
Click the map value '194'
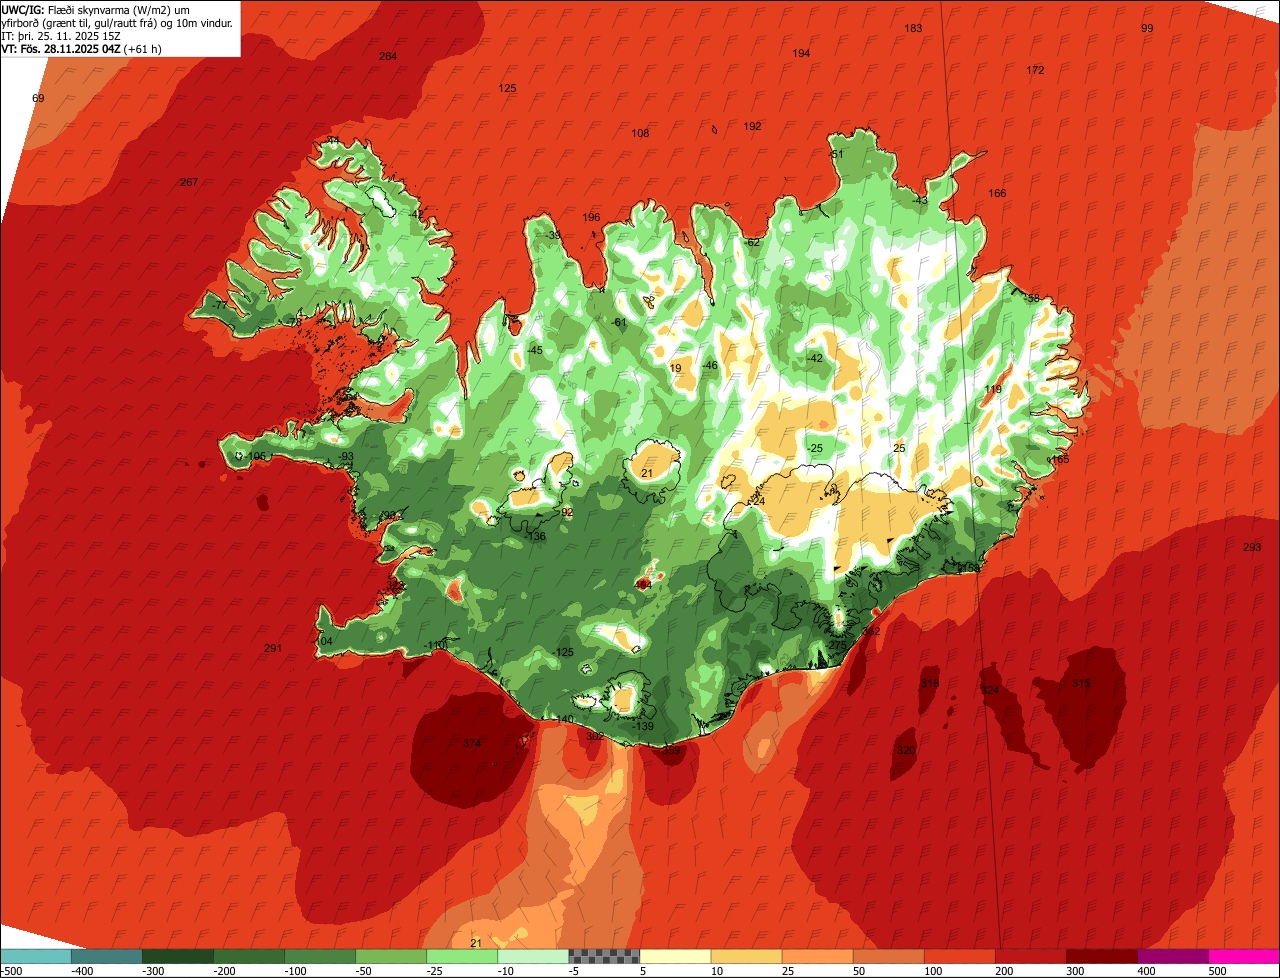point(801,53)
